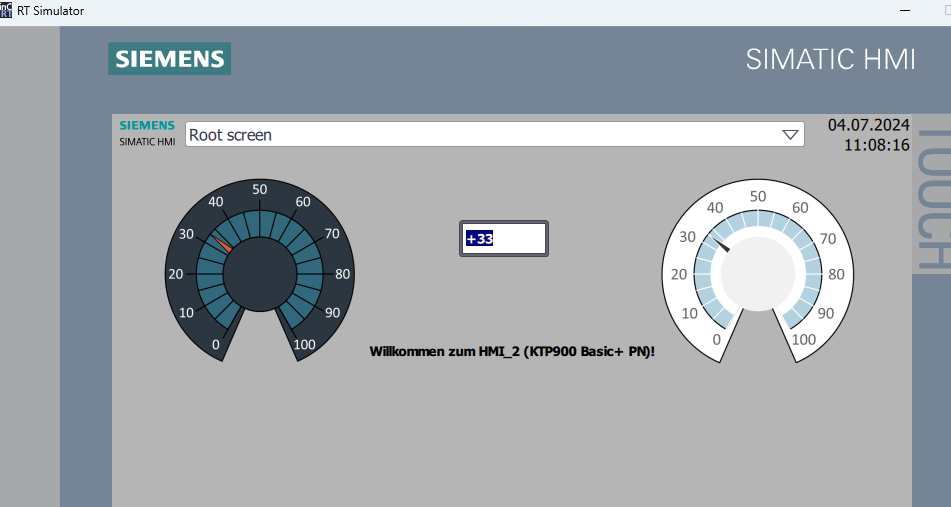The height and width of the screenshot is (507, 951).
Task: Click the 100 label on white gauge
Action: (x=804, y=340)
